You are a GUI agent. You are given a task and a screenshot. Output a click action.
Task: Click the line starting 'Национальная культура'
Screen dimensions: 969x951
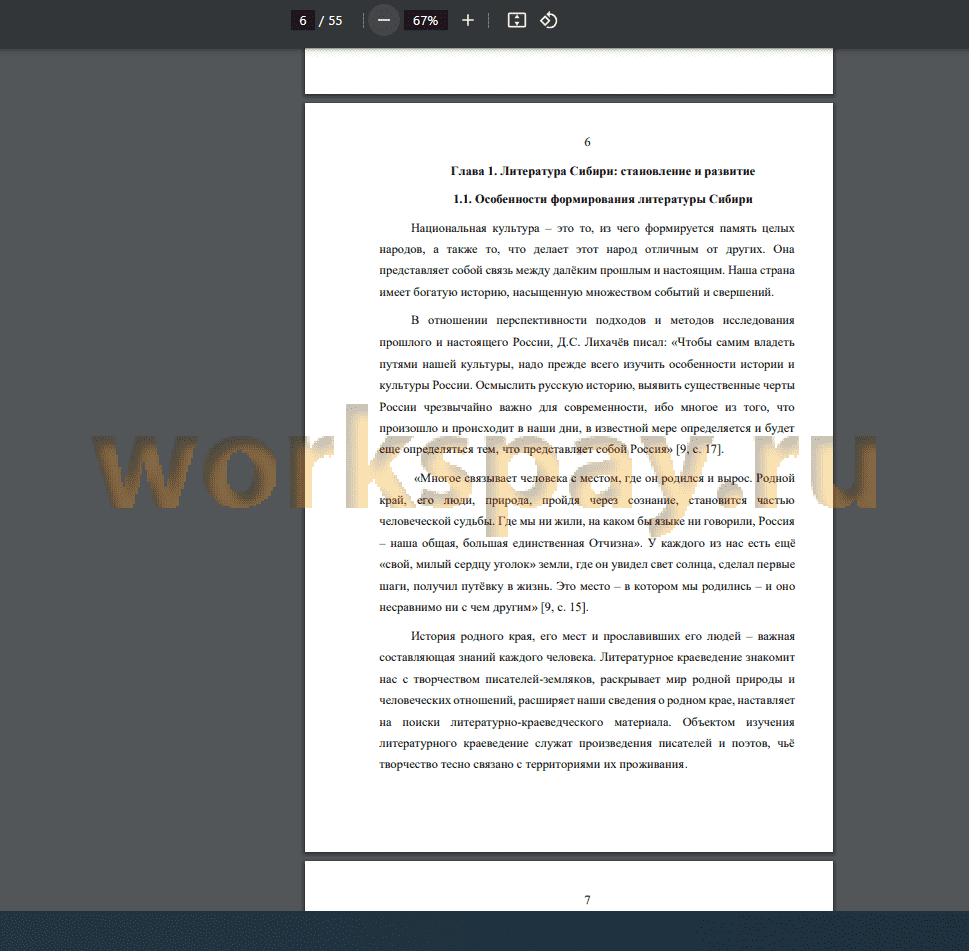pyautogui.click(x=603, y=228)
